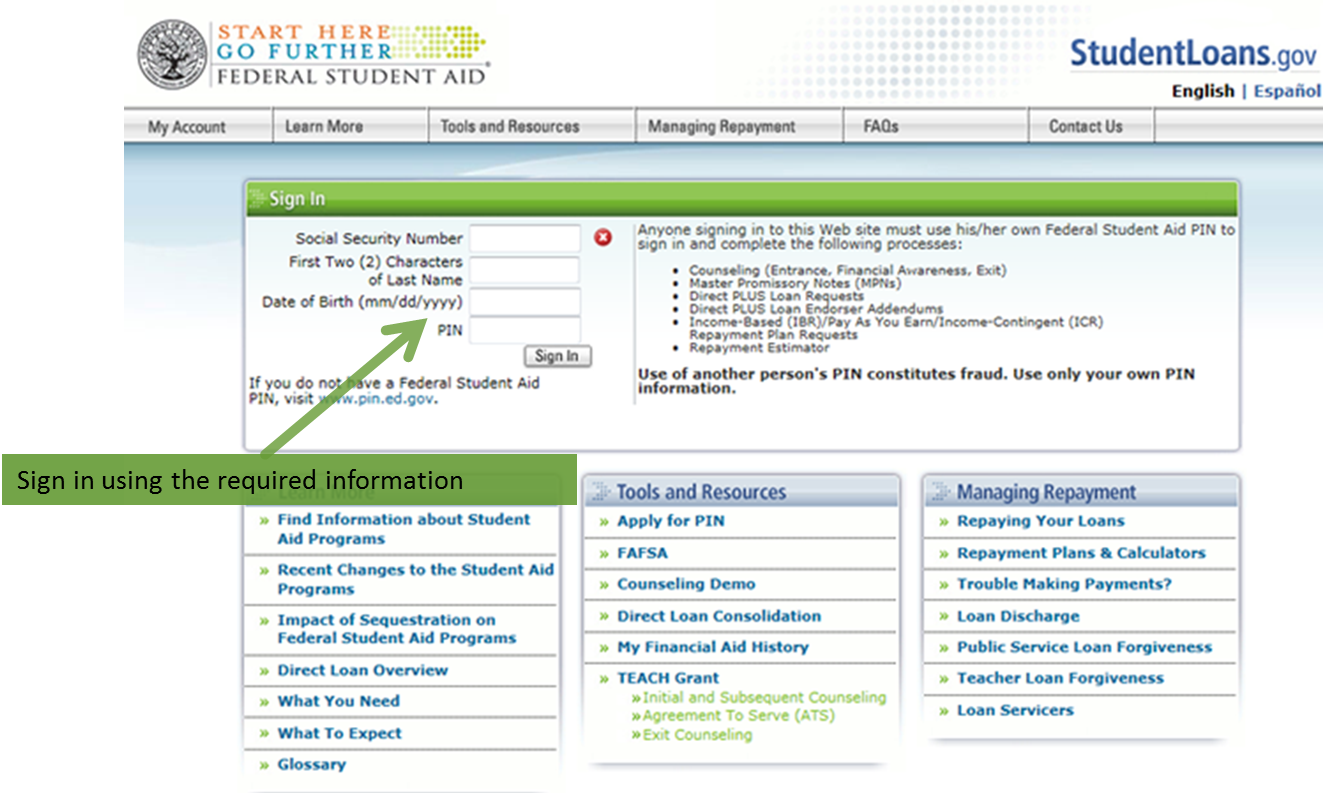The width and height of the screenshot is (1323, 793).
Task: Open Direct Loan Overview link
Action: point(362,670)
